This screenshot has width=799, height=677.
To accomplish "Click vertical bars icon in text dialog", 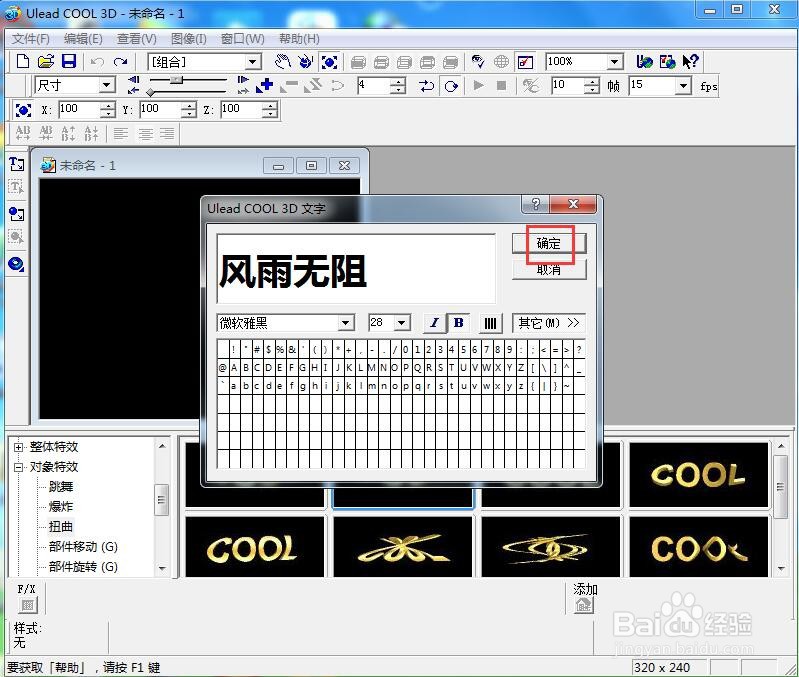I will point(490,323).
